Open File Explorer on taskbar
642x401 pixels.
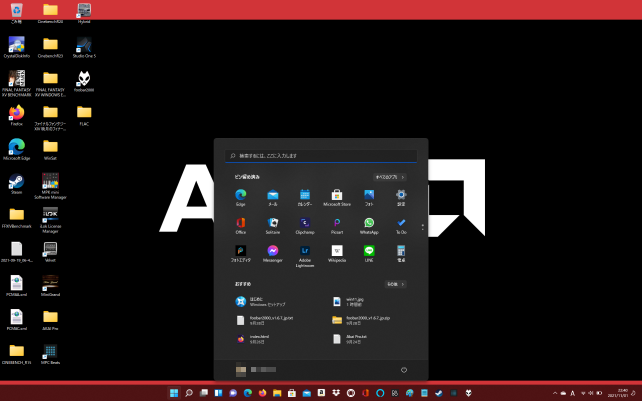277,393
